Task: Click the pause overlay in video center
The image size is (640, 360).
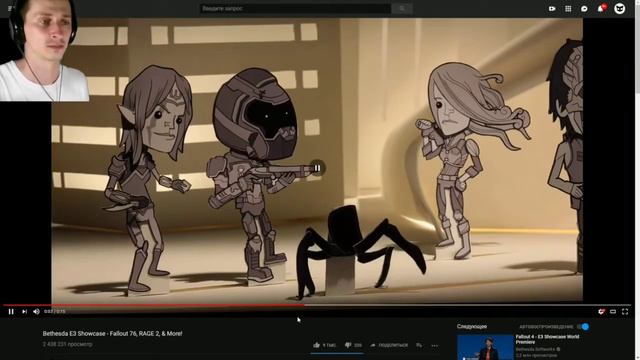Action: pos(317,168)
